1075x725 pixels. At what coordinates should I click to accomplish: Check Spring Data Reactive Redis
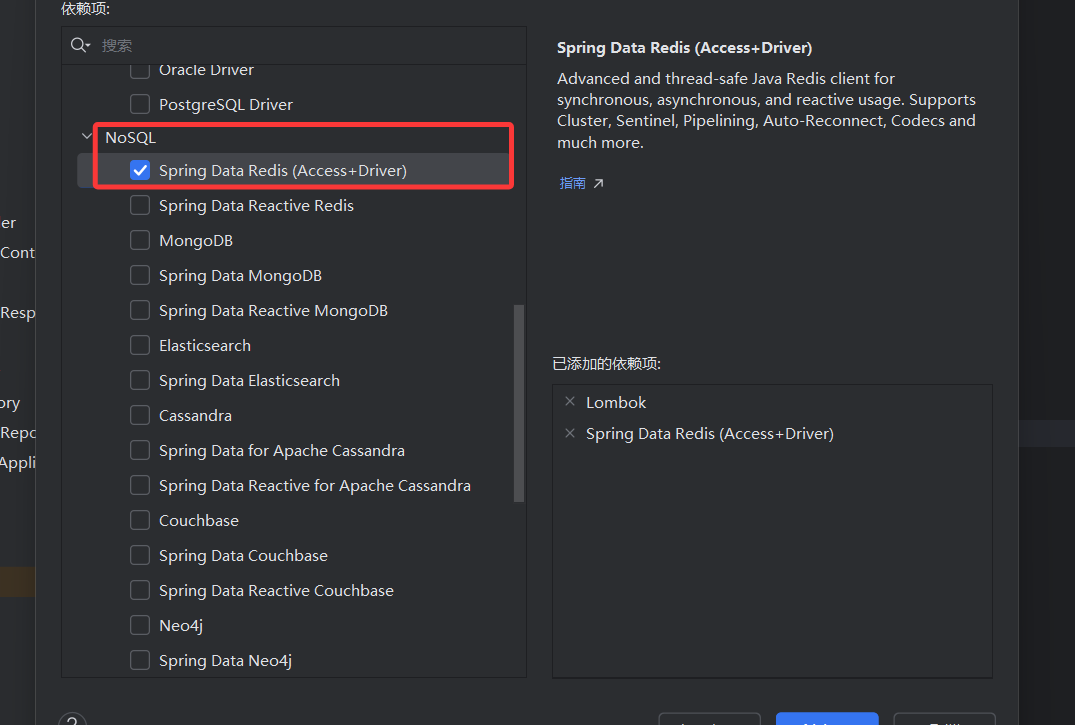click(x=140, y=205)
